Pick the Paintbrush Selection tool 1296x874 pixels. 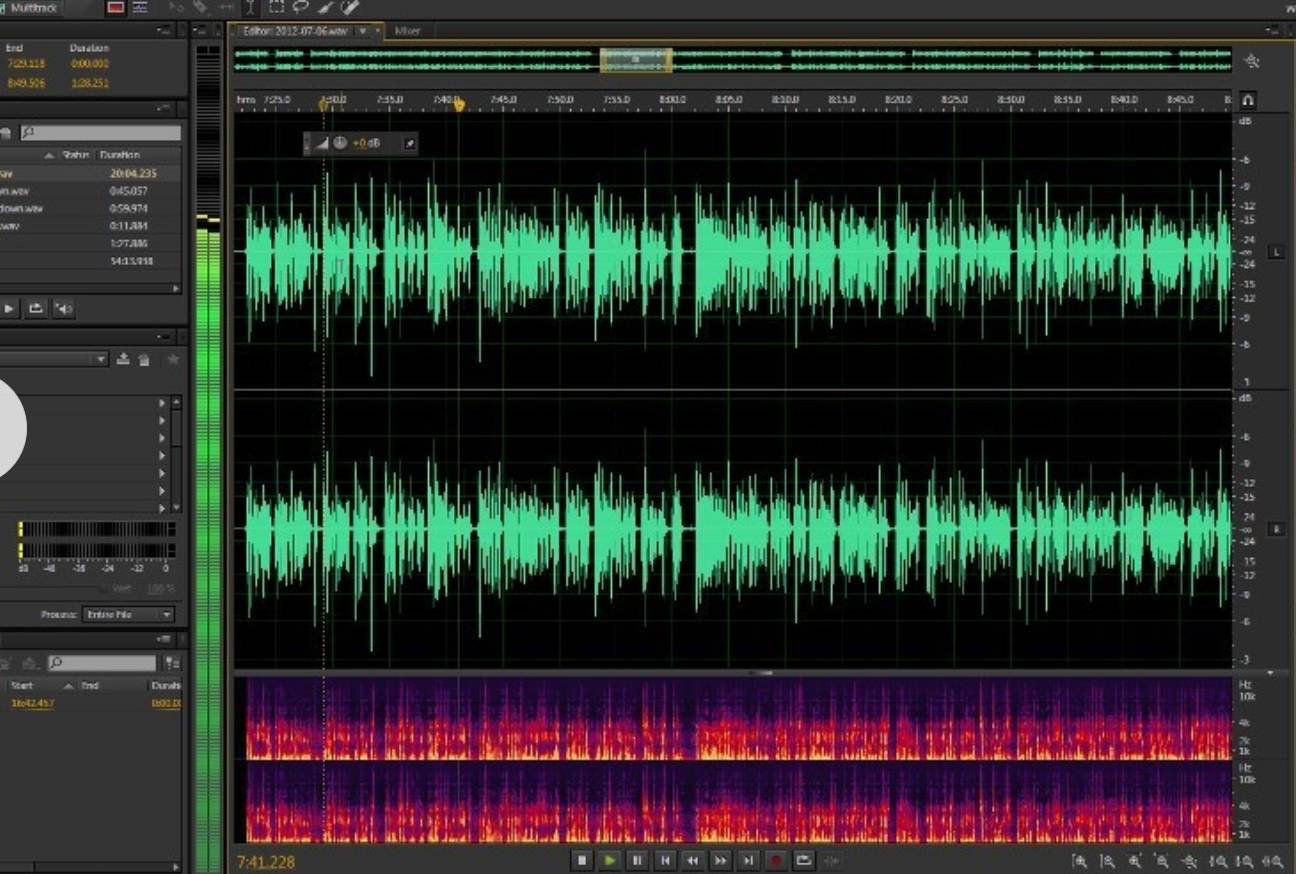325,7
